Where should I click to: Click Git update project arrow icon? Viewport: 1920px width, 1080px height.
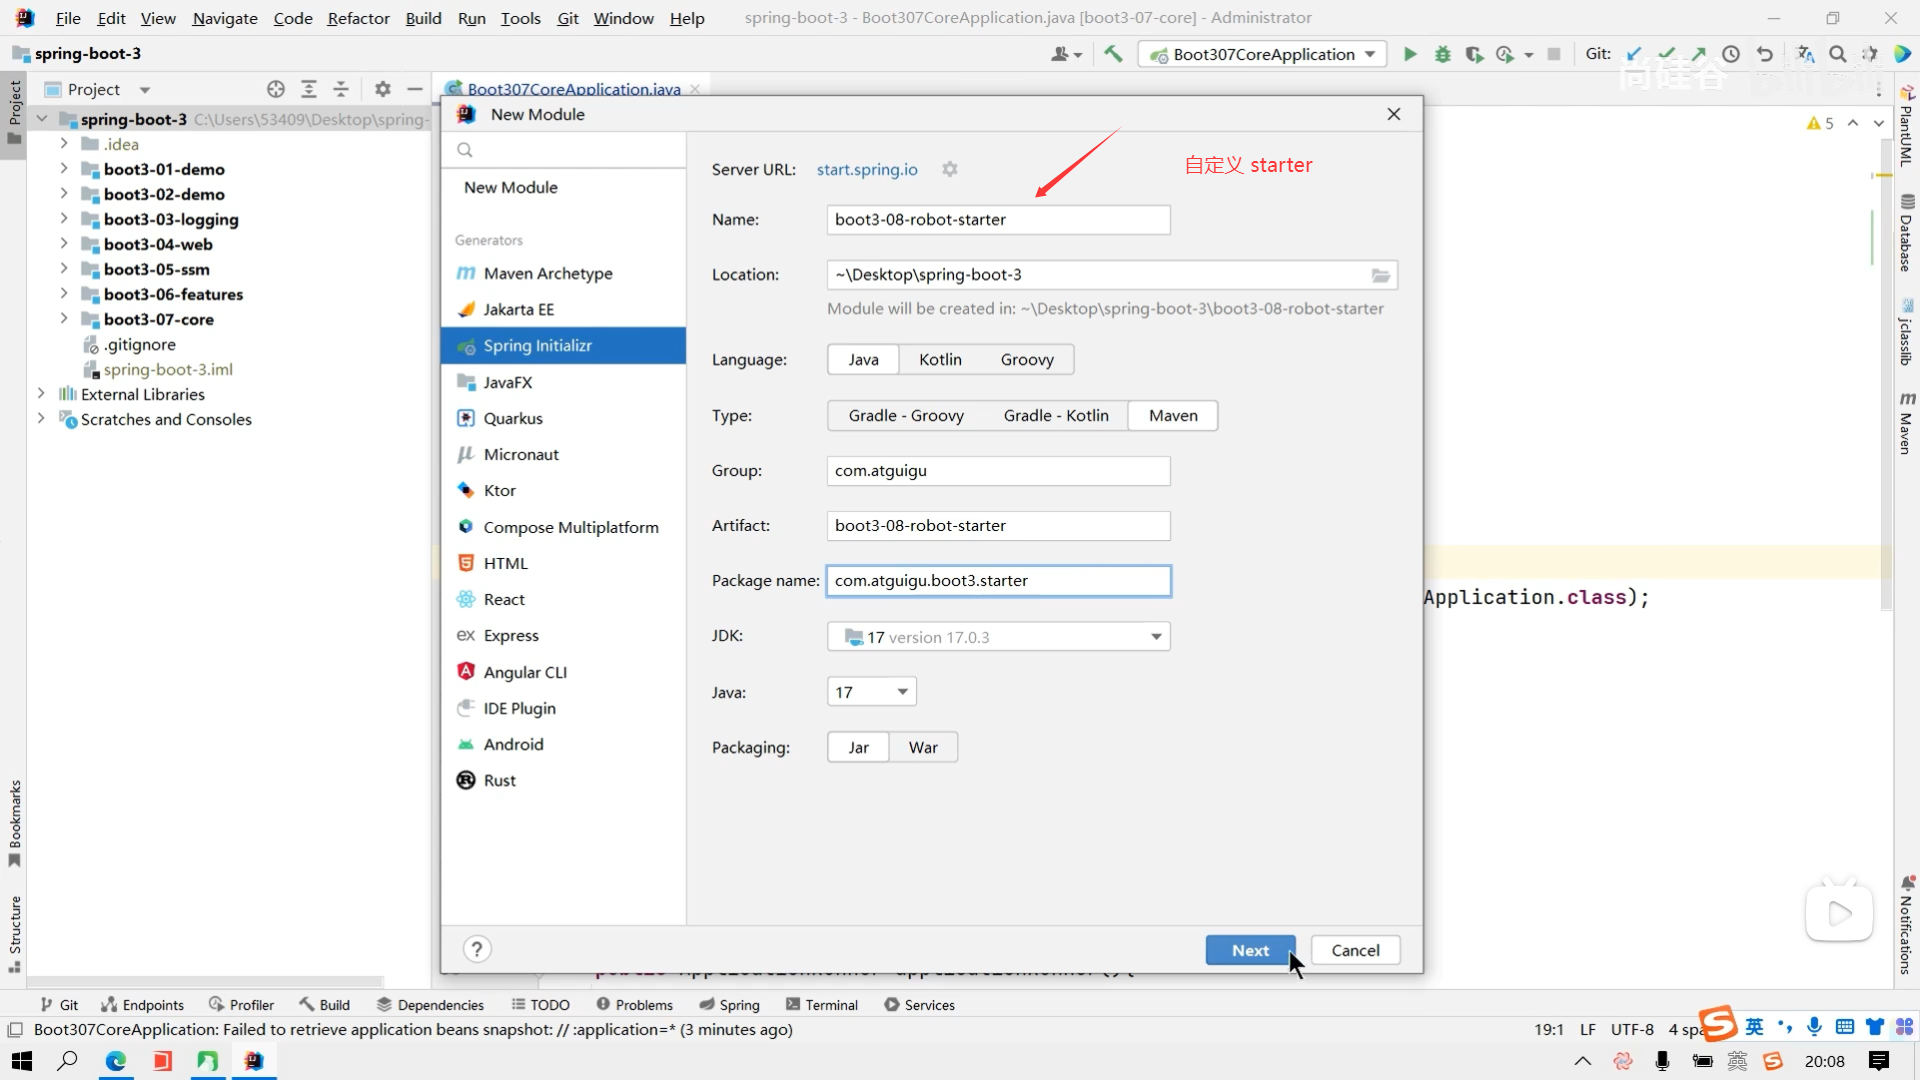pos(1634,54)
